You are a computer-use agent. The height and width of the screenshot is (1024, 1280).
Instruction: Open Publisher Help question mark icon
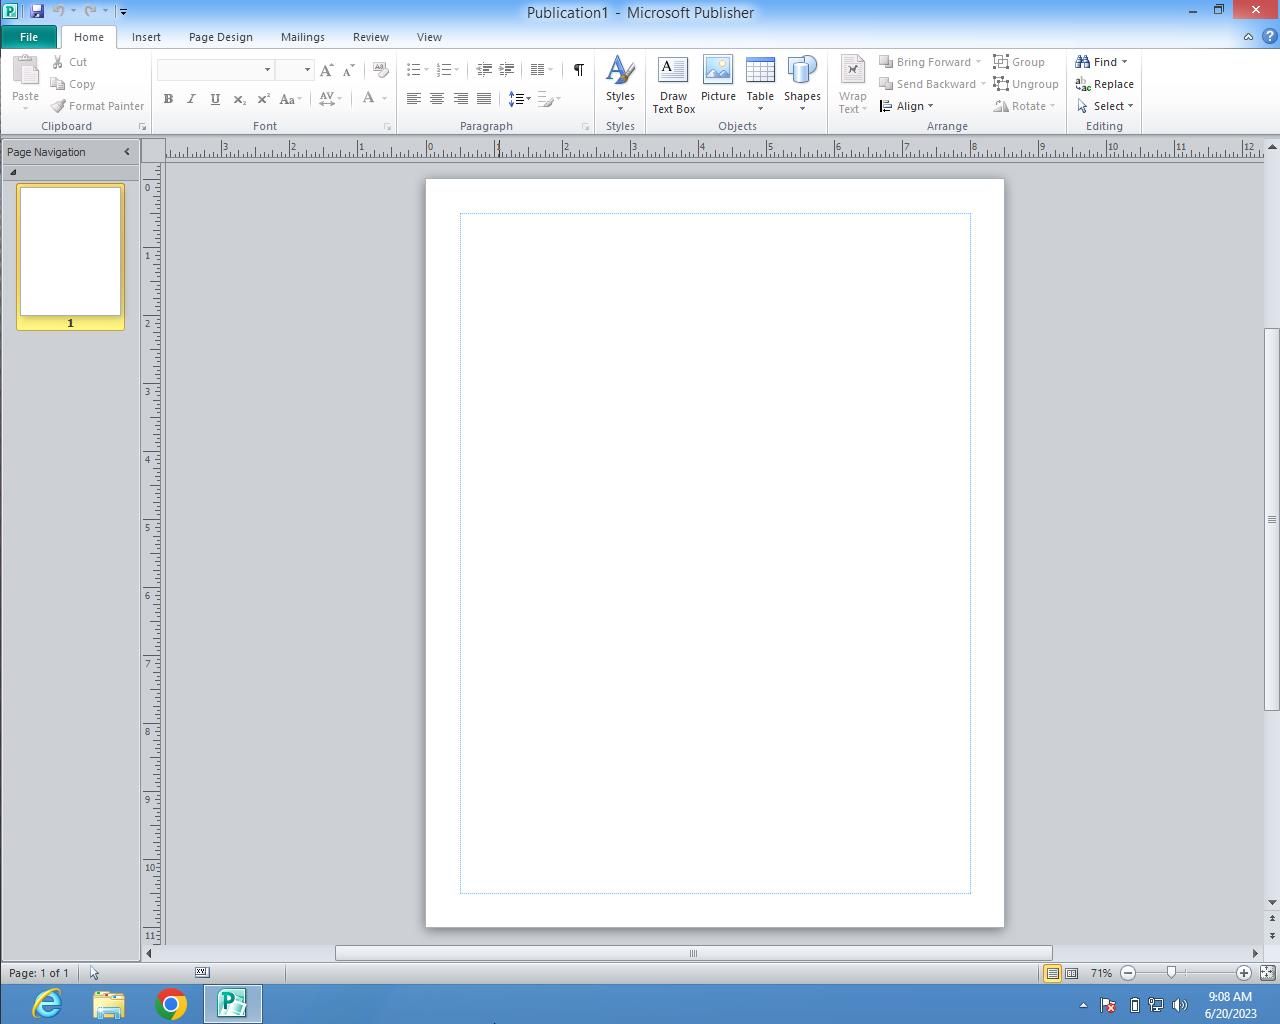coord(1269,37)
